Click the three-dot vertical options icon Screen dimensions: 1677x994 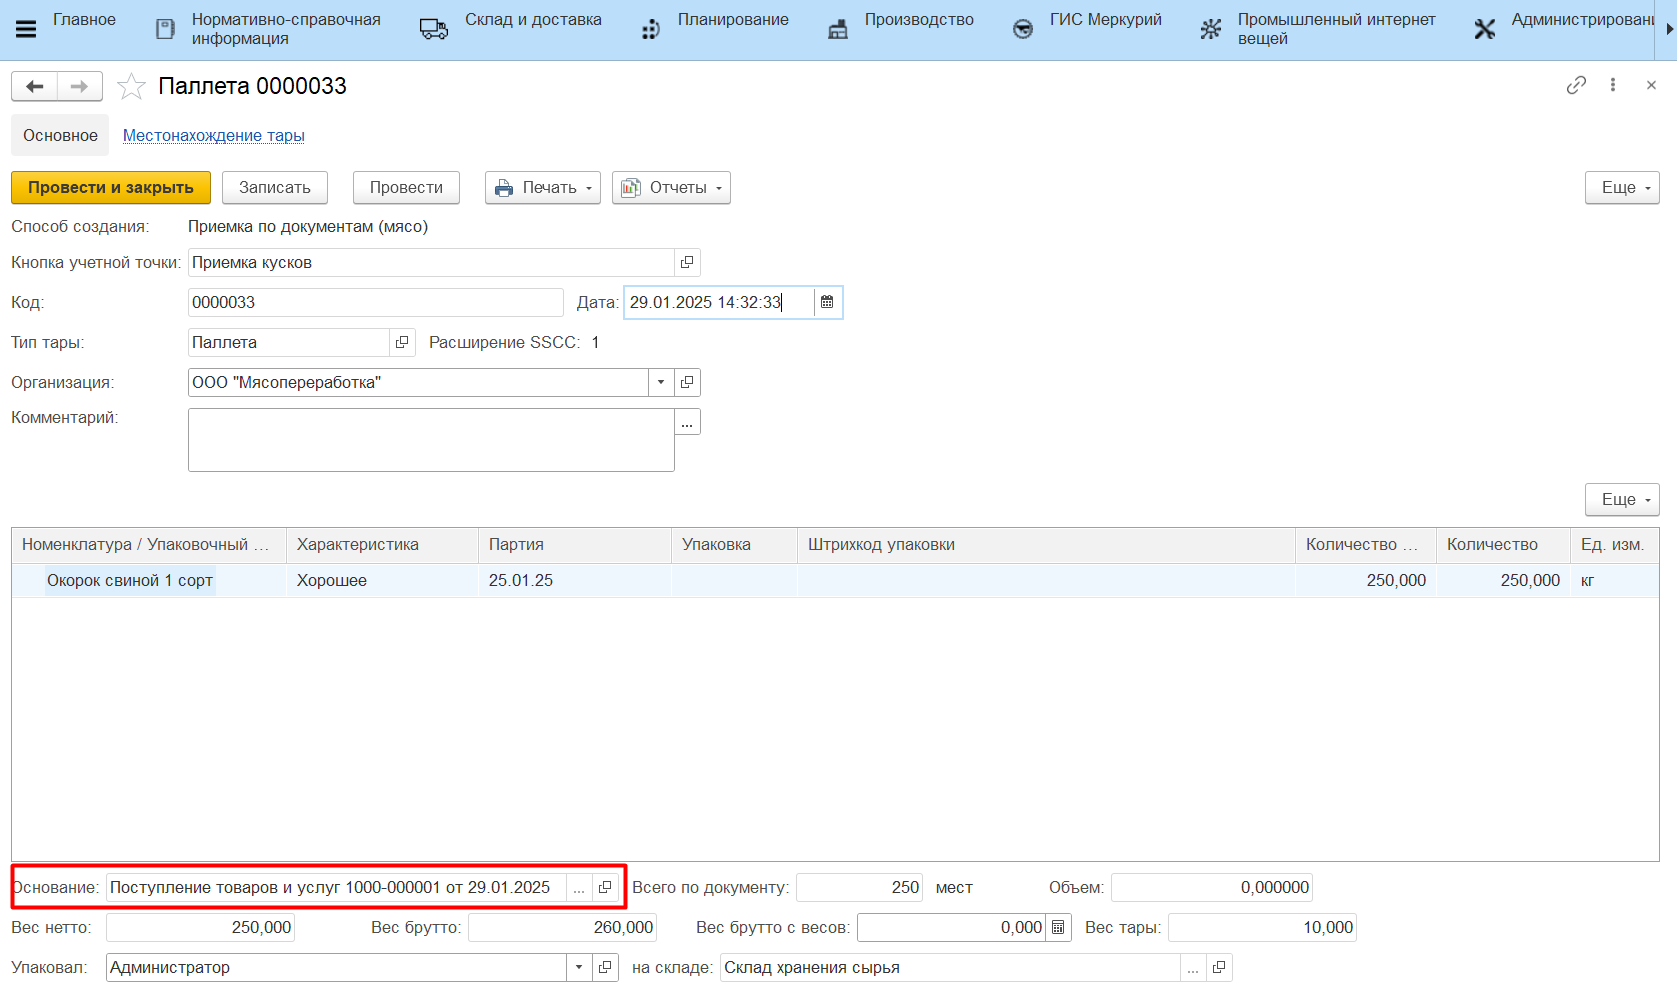coord(1613,86)
